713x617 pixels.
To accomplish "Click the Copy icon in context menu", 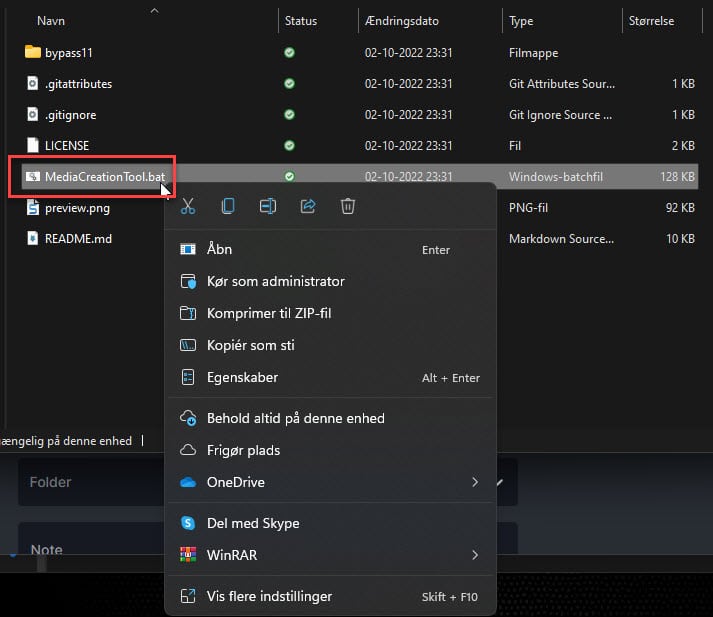I will click(x=228, y=206).
